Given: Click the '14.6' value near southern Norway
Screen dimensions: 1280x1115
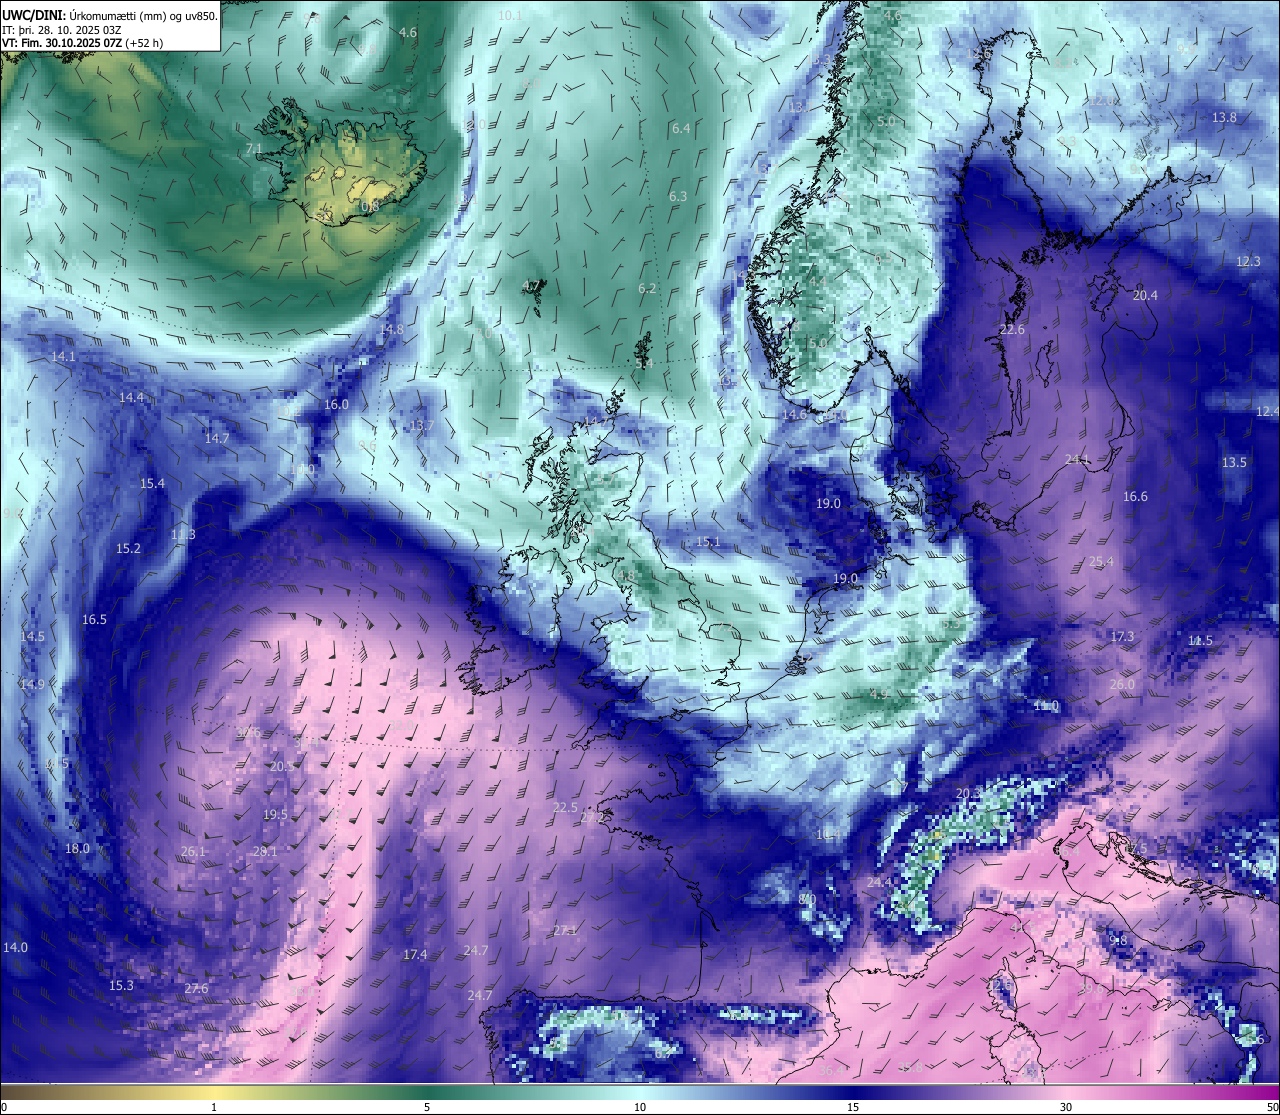Looking at the screenshot, I should pos(794,414).
